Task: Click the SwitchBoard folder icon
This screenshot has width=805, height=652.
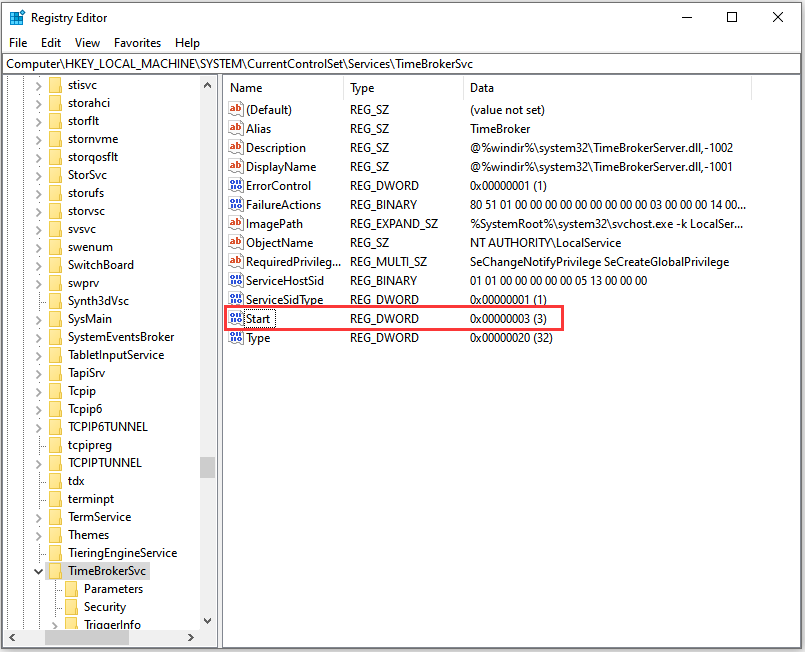Action: click(x=55, y=265)
